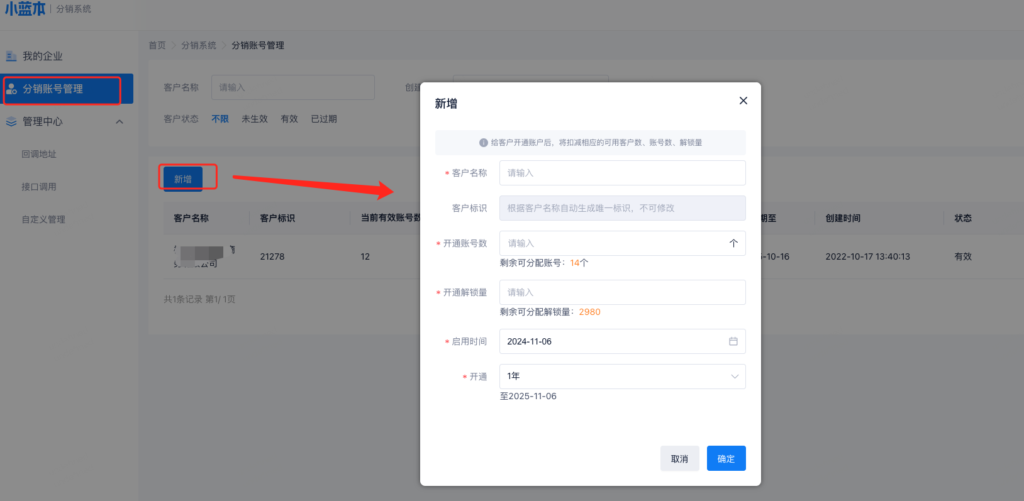The image size is (1024, 501).
Task: Select the 不限 customer status filter
Action: [x=219, y=119]
